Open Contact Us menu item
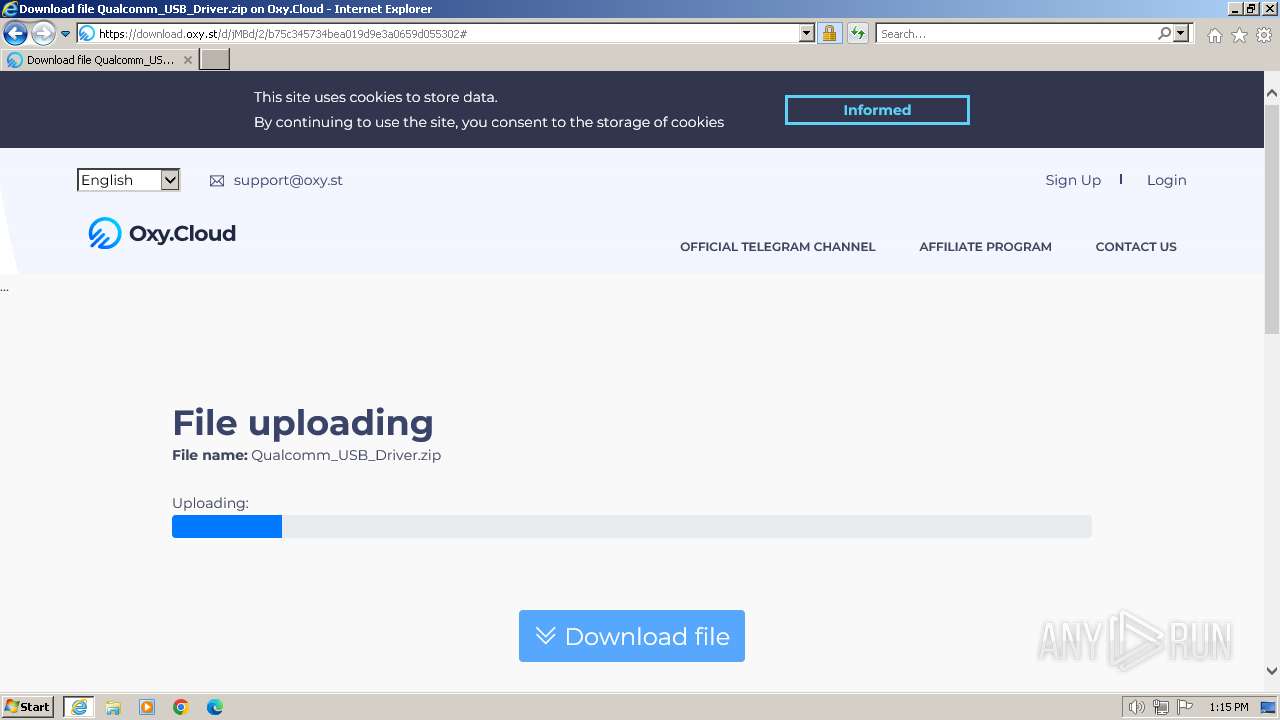This screenshot has height=720, width=1280. pyautogui.click(x=1136, y=247)
